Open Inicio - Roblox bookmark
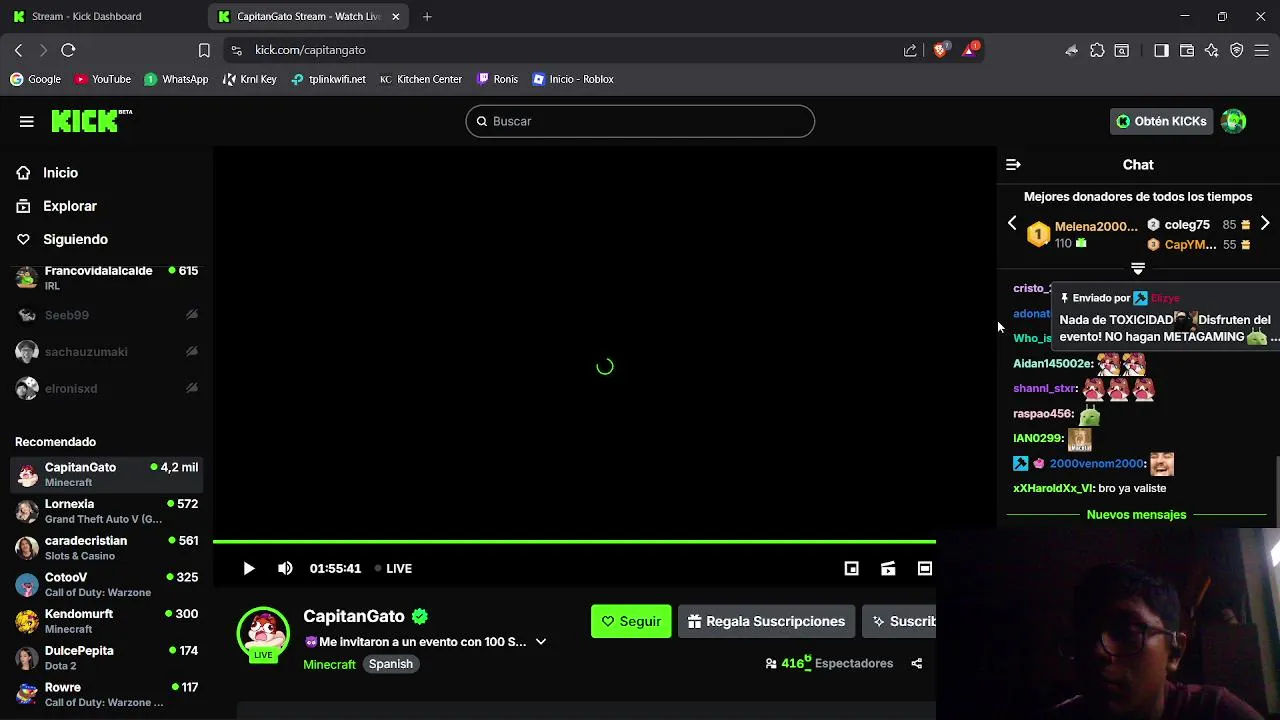 click(573, 79)
